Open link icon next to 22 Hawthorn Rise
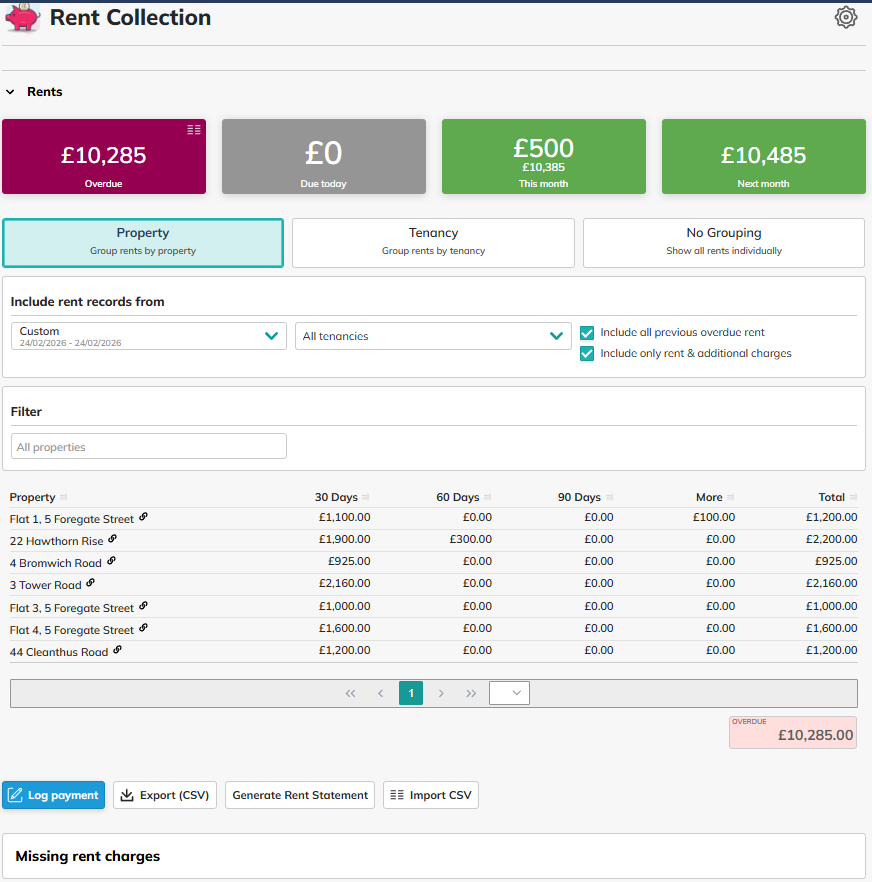Viewport: 872px width, 882px height. [x=112, y=539]
